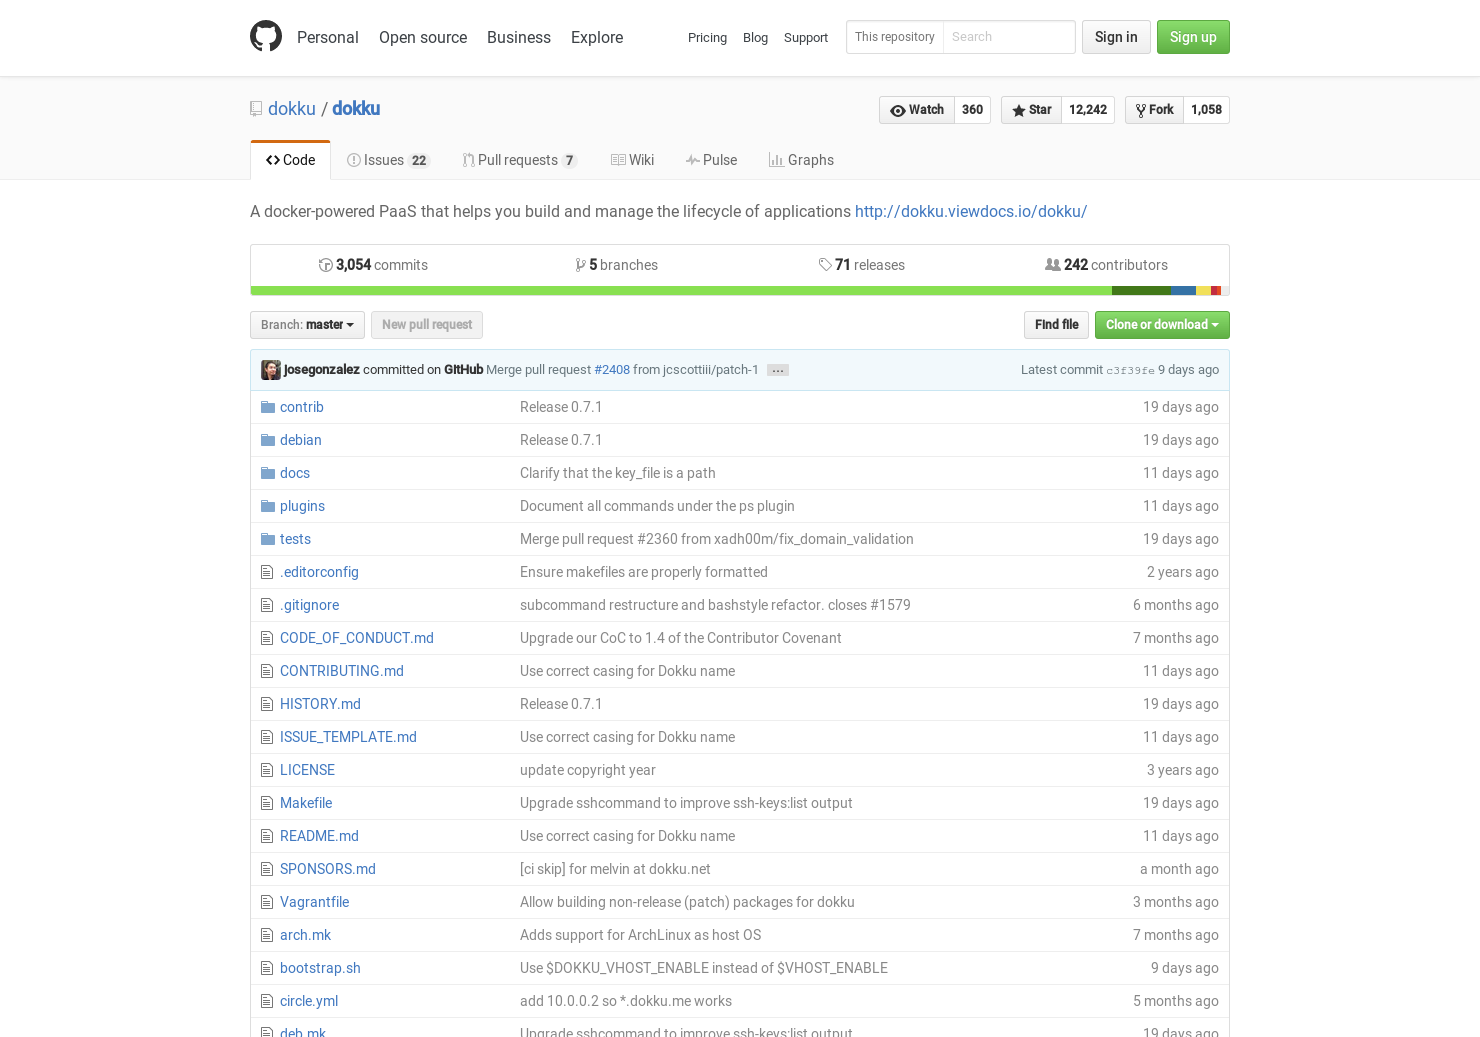Click the file icon next to .gitignore
The height and width of the screenshot is (1037, 1480).
267,605
